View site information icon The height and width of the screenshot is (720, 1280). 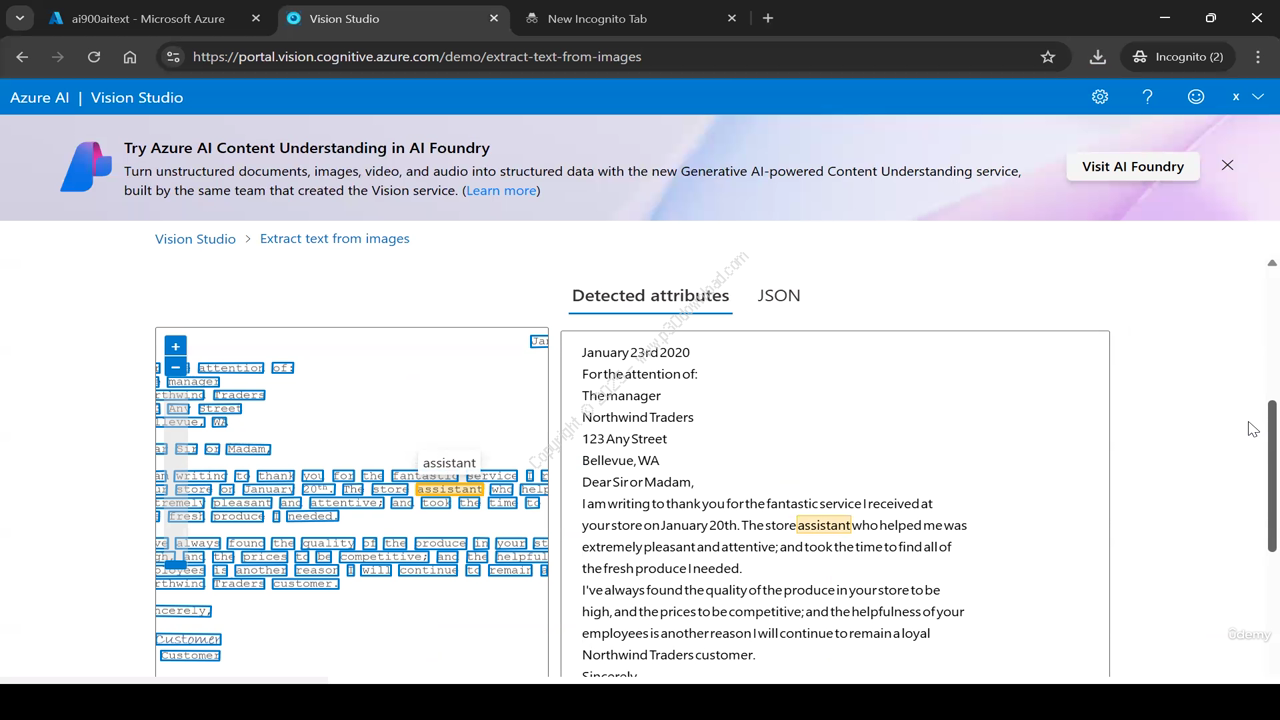(173, 57)
